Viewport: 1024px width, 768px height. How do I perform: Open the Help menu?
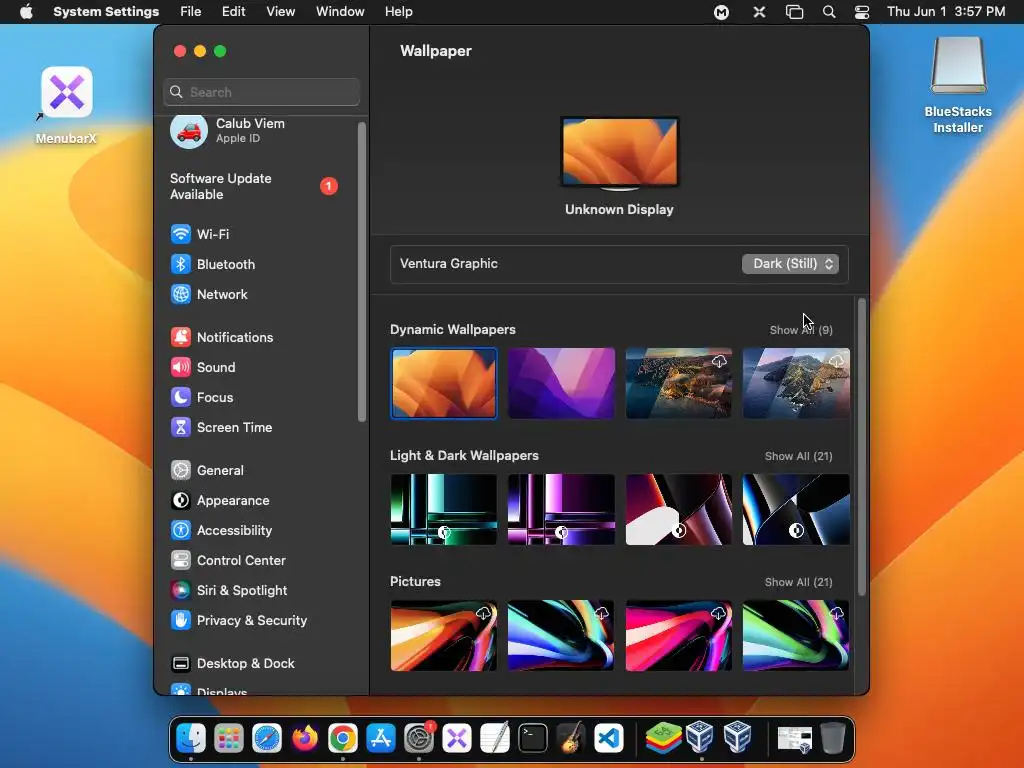click(x=398, y=12)
